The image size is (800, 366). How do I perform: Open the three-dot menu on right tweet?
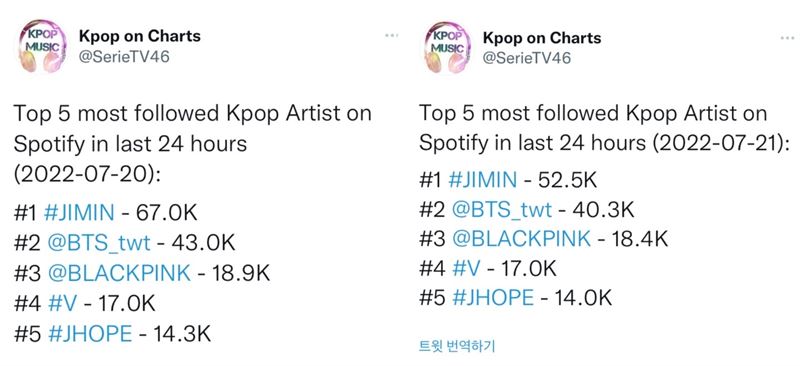(788, 38)
